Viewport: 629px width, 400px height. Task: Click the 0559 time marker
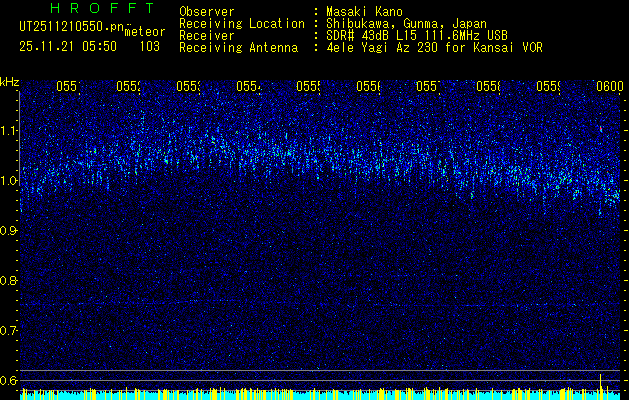coord(548,86)
